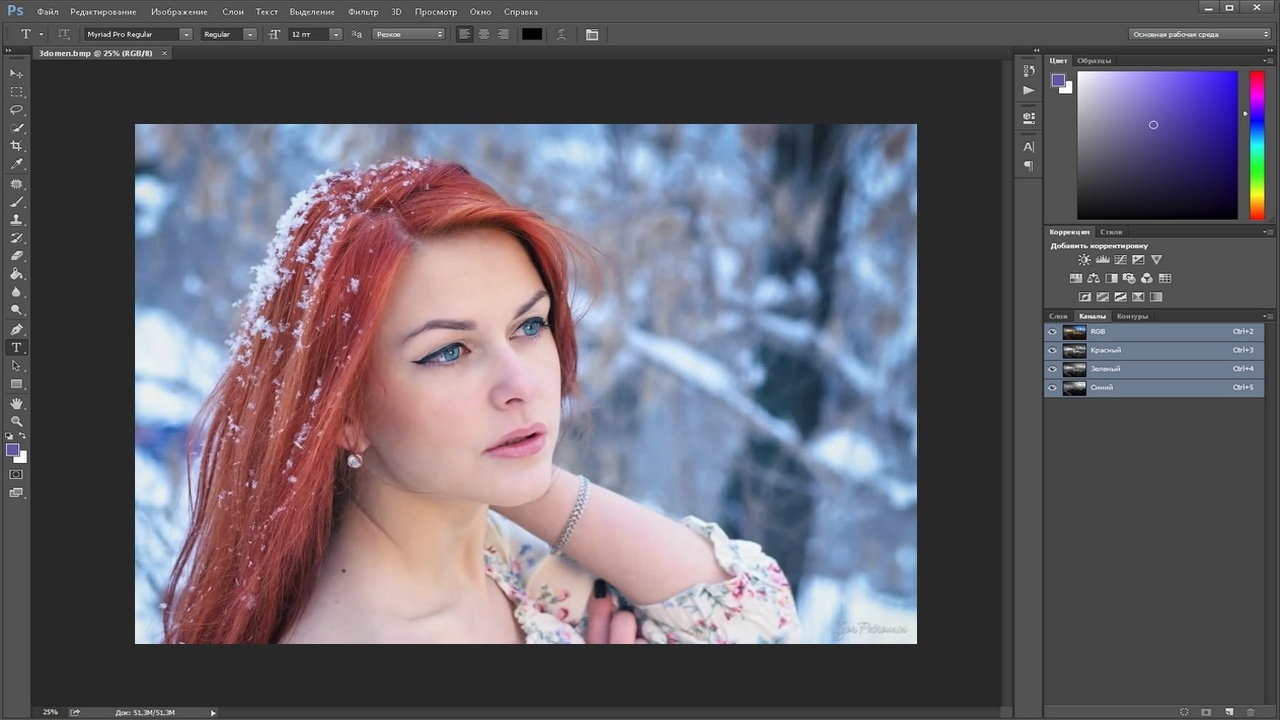1280x720 pixels.
Task: Switch to the Стили tab
Action: (1111, 231)
